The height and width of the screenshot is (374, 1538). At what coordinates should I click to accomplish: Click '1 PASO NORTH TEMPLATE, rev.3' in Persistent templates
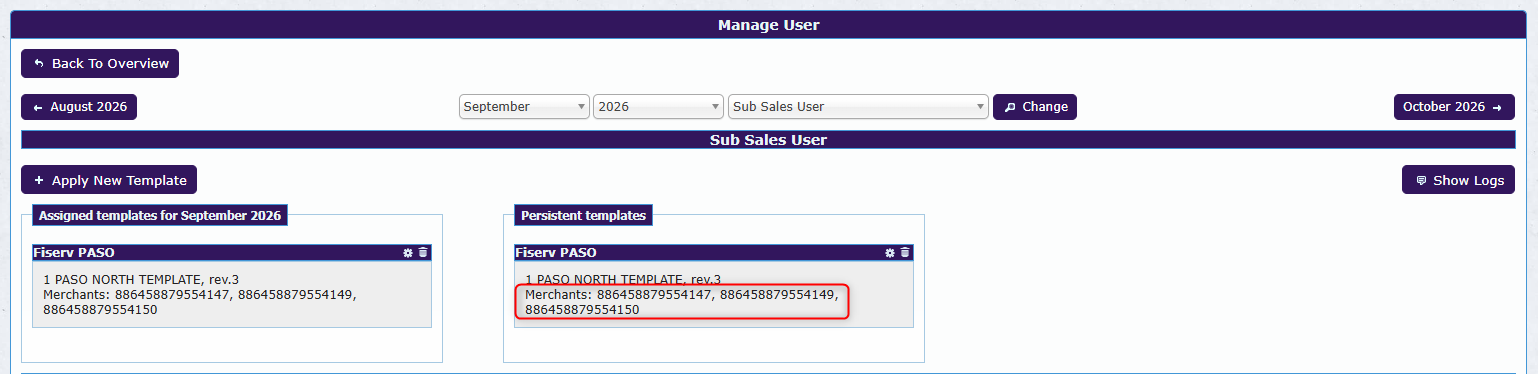[623, 280]
